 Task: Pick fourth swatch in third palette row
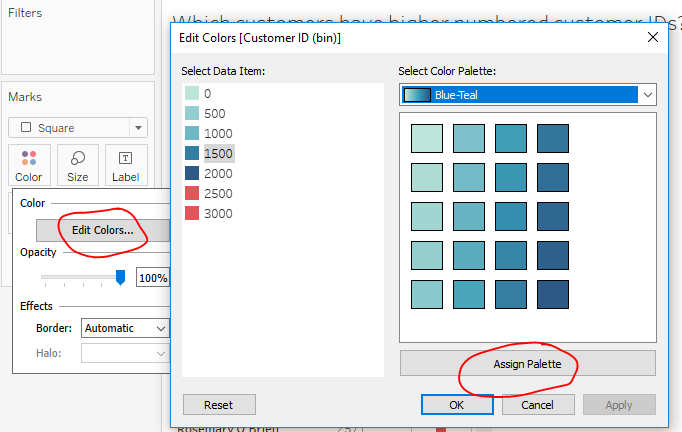point(553,216)
